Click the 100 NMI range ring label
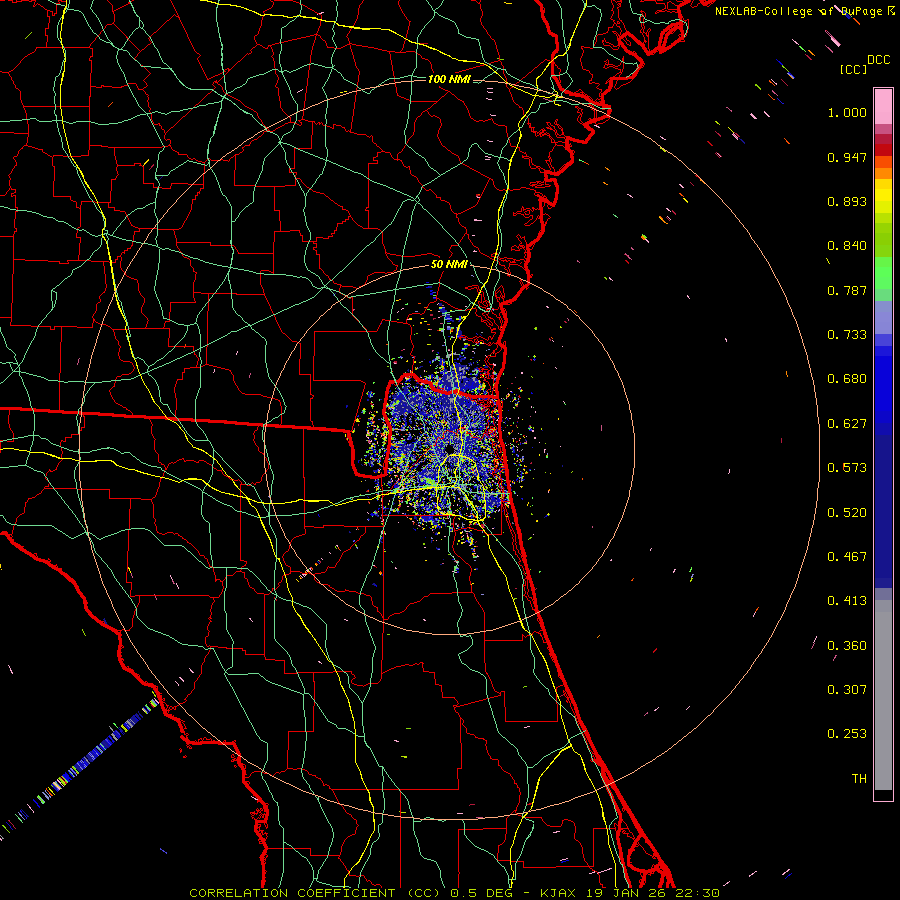This screenshot has width=900, height=900. point(449,79)
